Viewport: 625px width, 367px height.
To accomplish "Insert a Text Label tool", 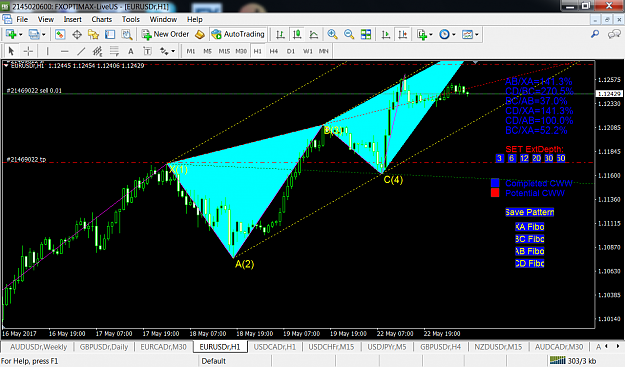I will (x=147, y=51).
